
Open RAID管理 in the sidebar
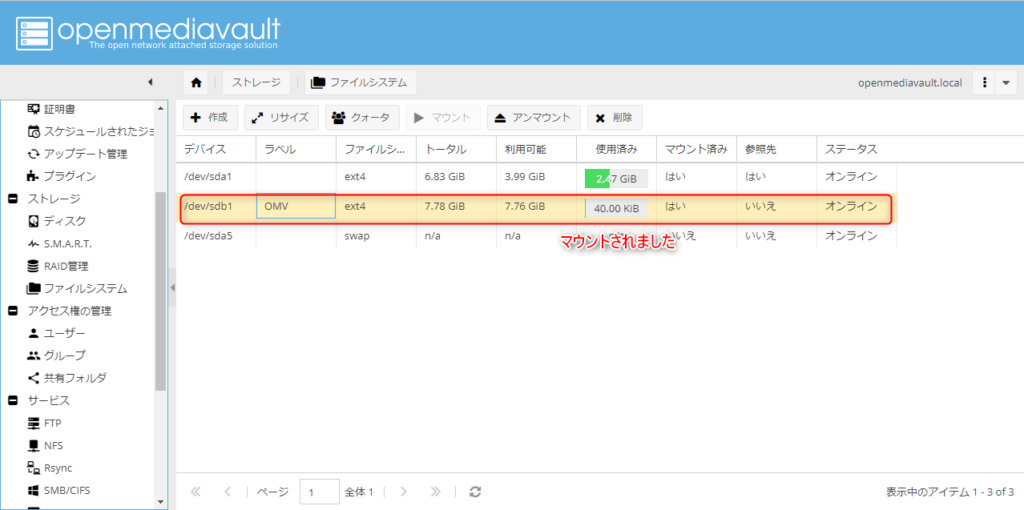point(66,266)
